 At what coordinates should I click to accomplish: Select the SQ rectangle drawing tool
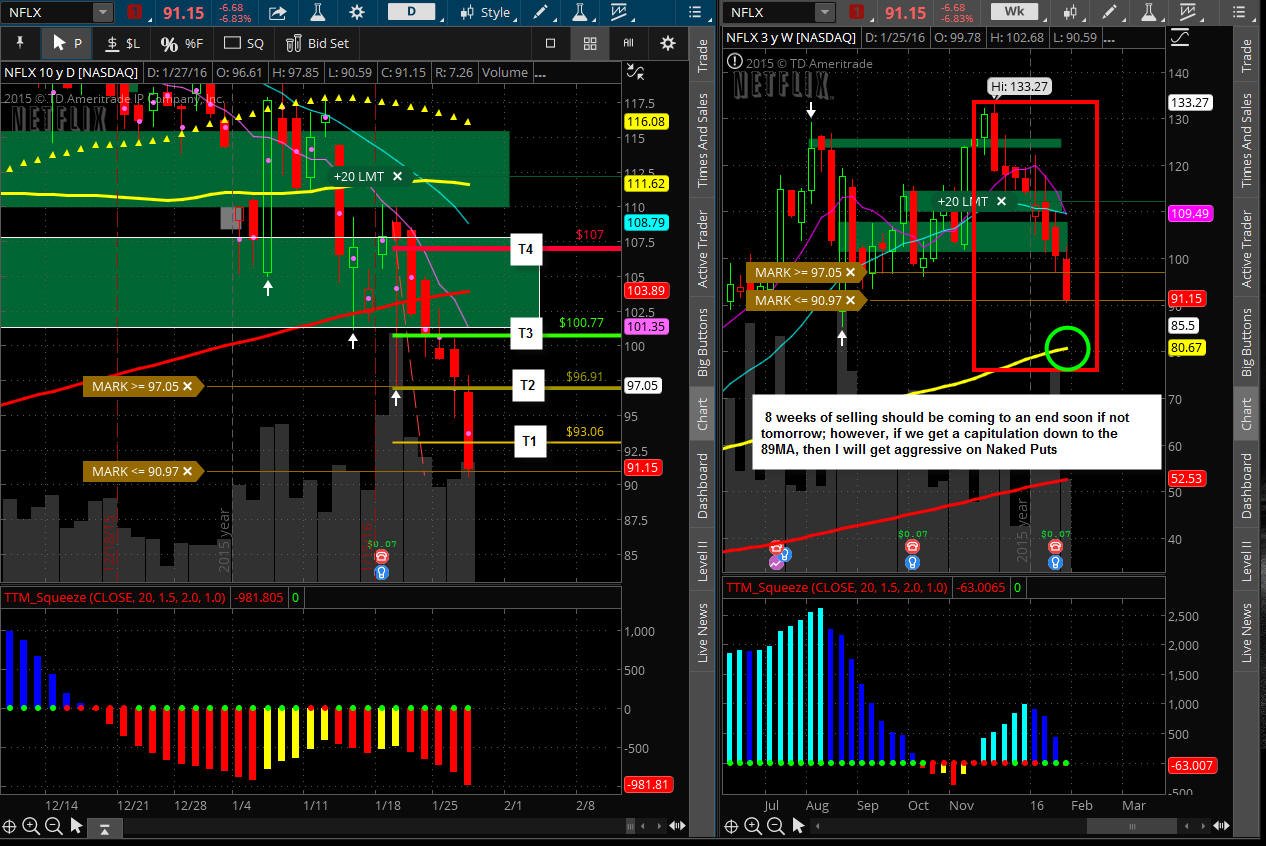[x=244, y=43]
